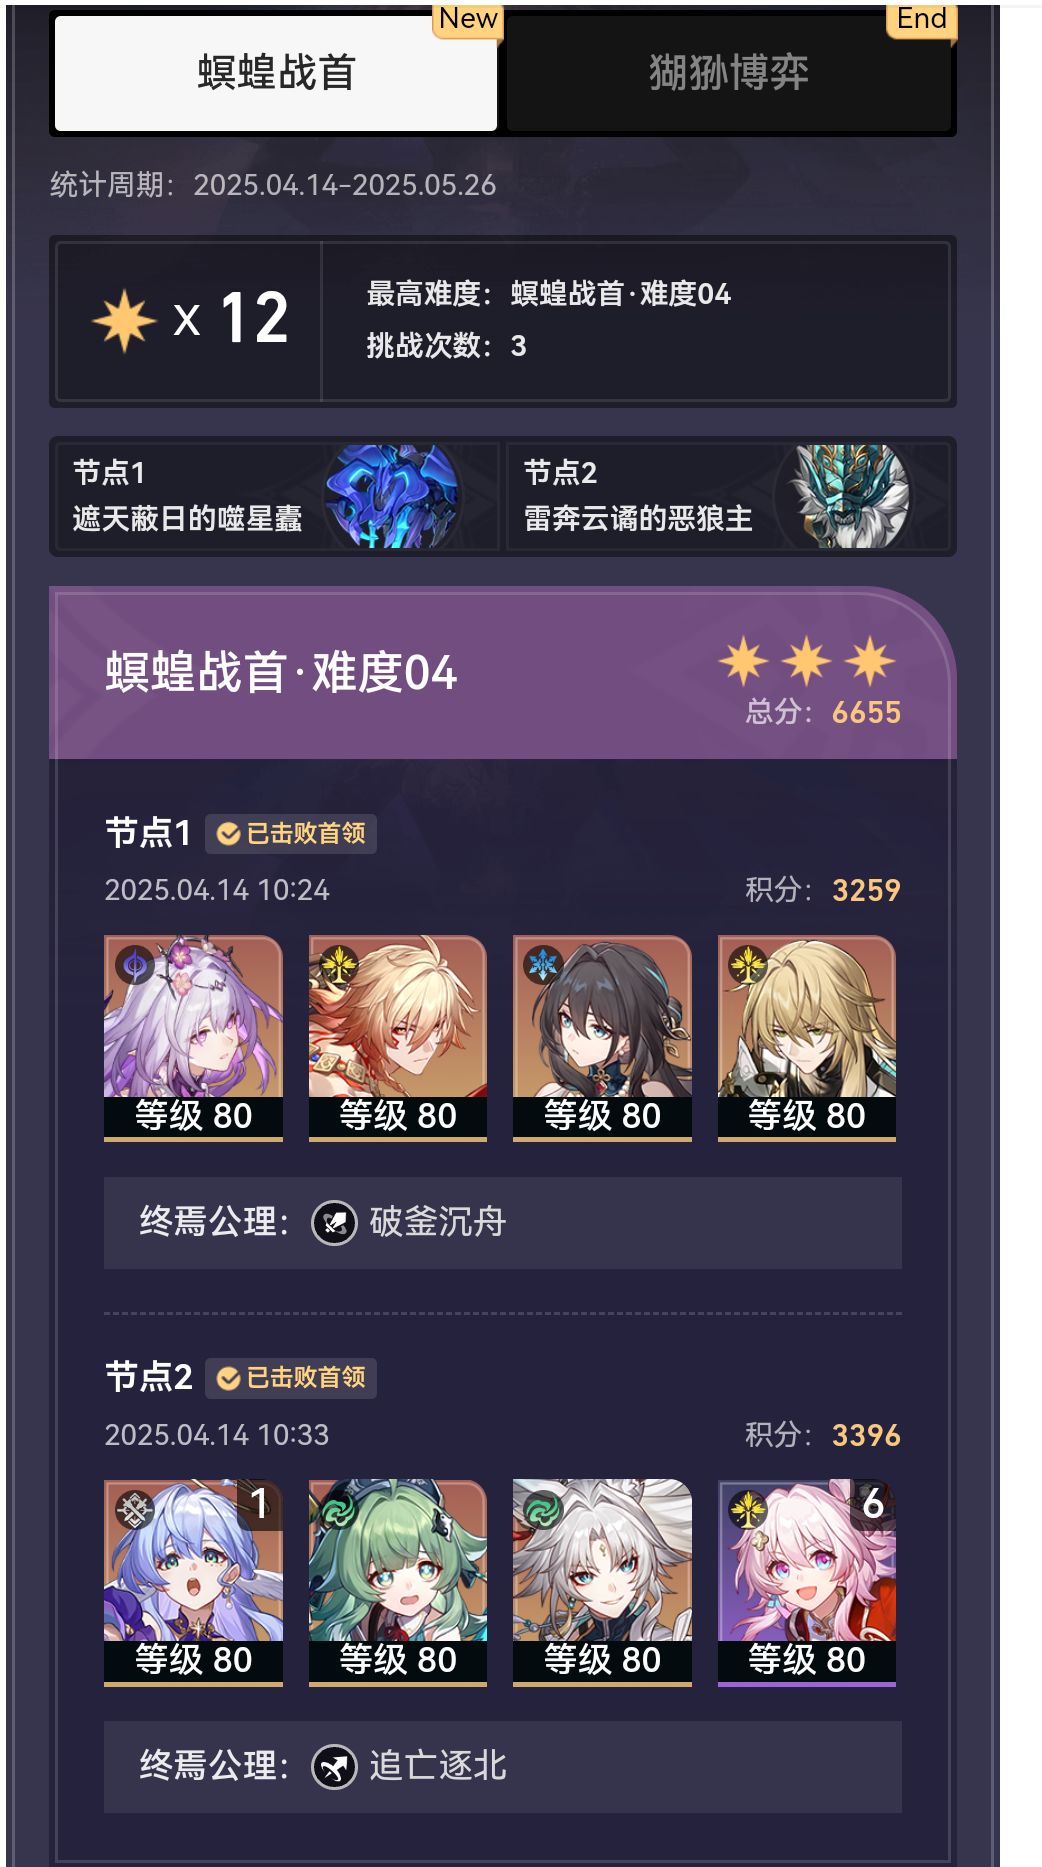Open the green-haired character in node 2
Viewport: 1042px width, 1867px height.
[x=398, y=1583]
